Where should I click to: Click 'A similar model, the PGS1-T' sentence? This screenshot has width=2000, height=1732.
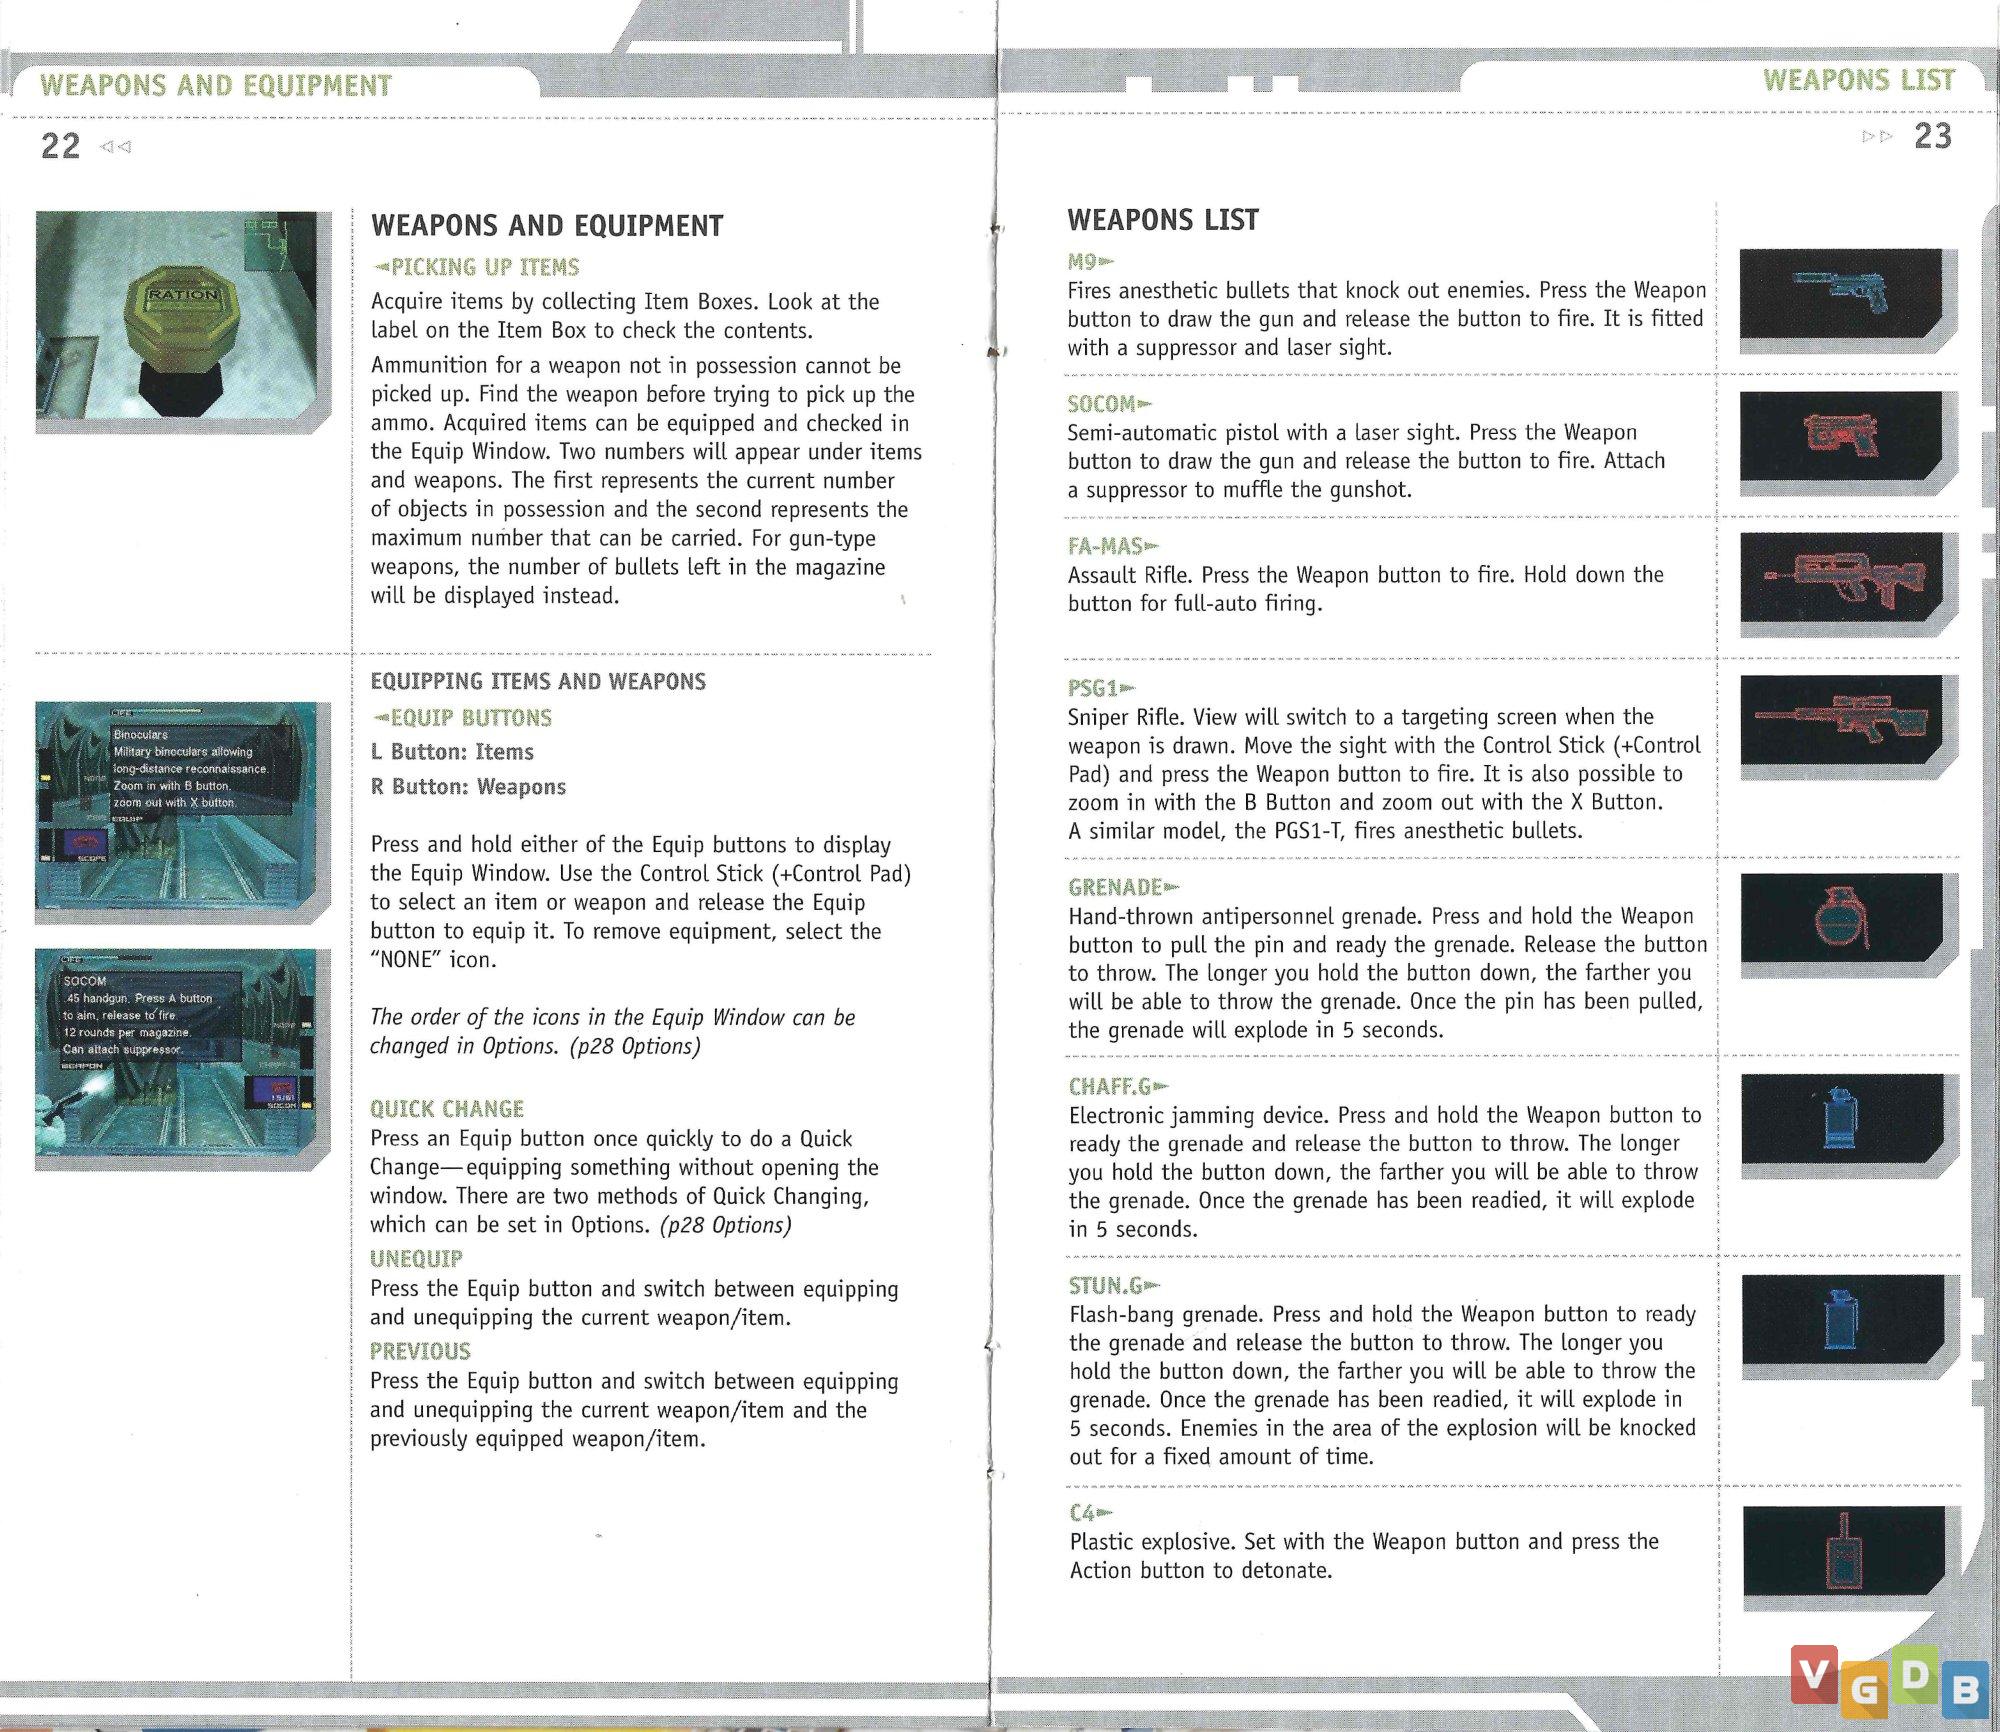tap(1325, 831)
